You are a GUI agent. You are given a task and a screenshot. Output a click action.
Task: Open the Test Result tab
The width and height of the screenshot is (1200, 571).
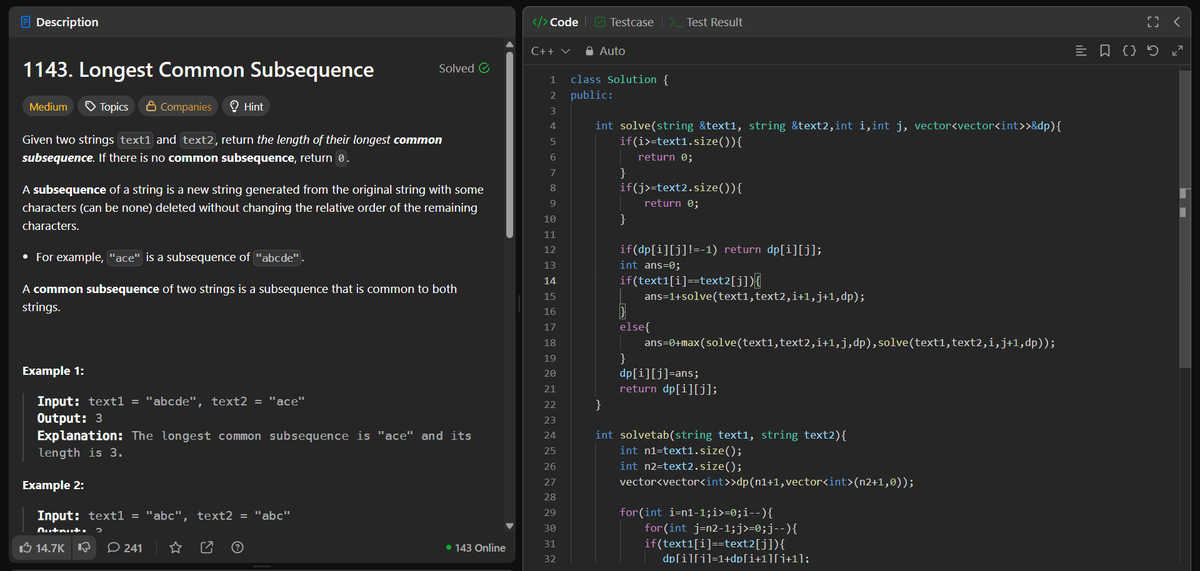pyautogui.click(x=705, y=22)
